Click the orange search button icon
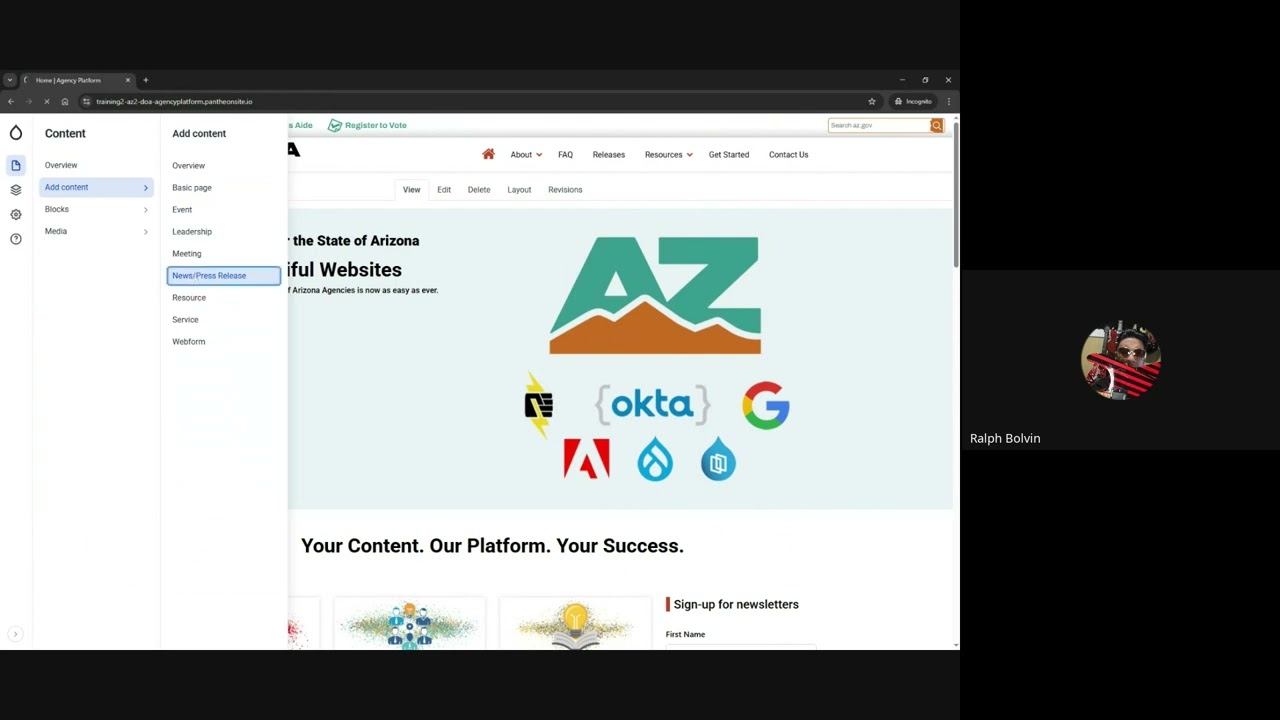 pos(937,125)
